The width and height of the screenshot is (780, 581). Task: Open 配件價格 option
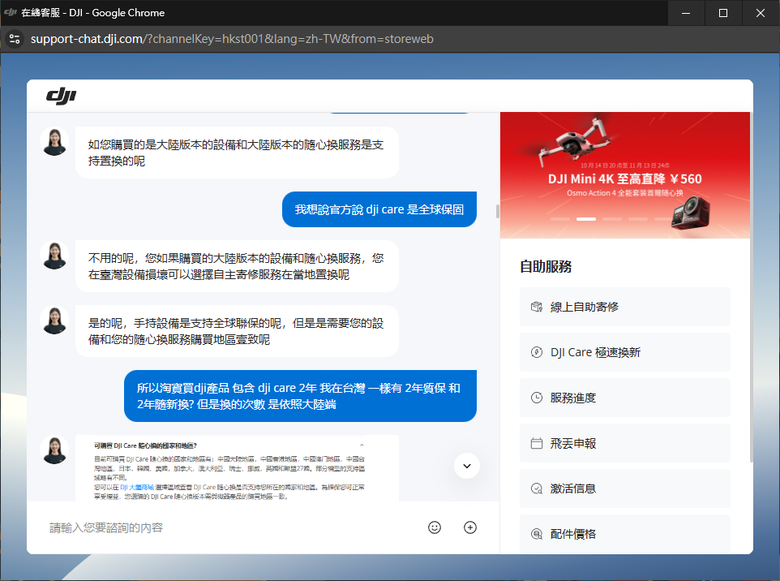(625, 533)
